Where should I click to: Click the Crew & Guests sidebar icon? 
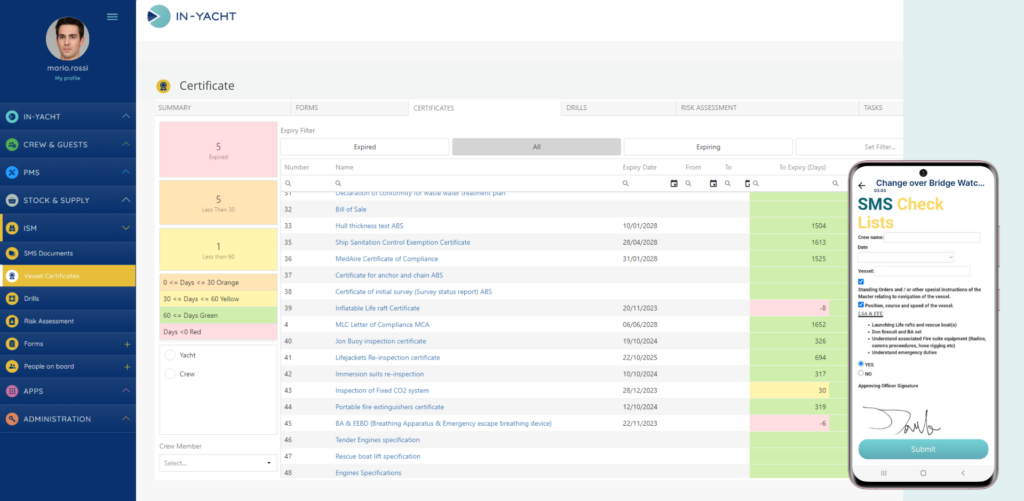[12, 144]
